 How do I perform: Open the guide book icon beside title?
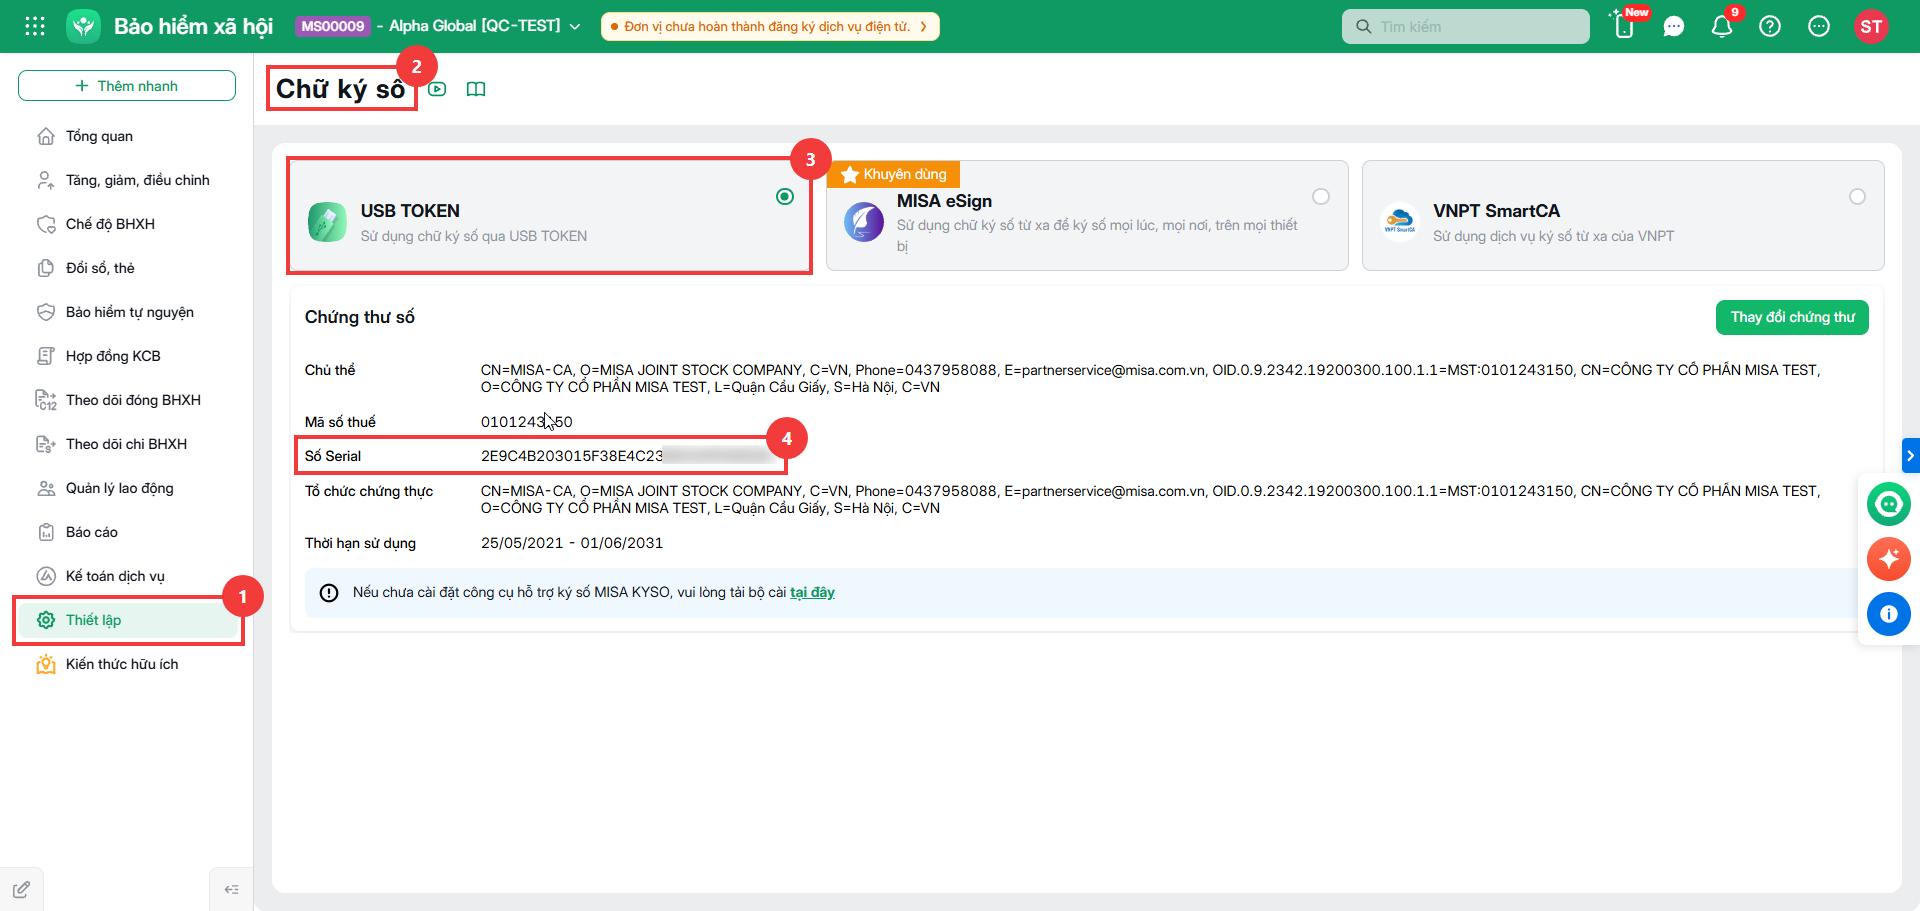point(476,89)
